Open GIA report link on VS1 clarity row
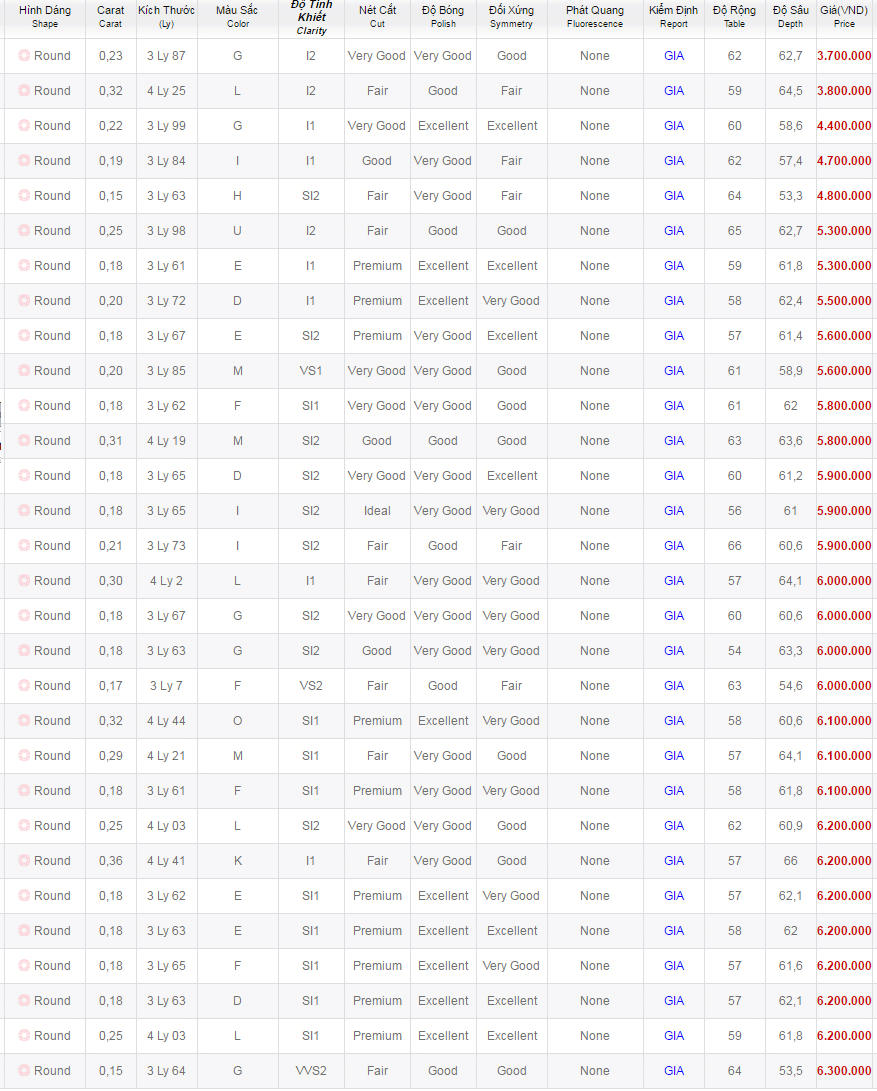The width and height of the screenshot is (877, 1091). [x=674, y=371]
